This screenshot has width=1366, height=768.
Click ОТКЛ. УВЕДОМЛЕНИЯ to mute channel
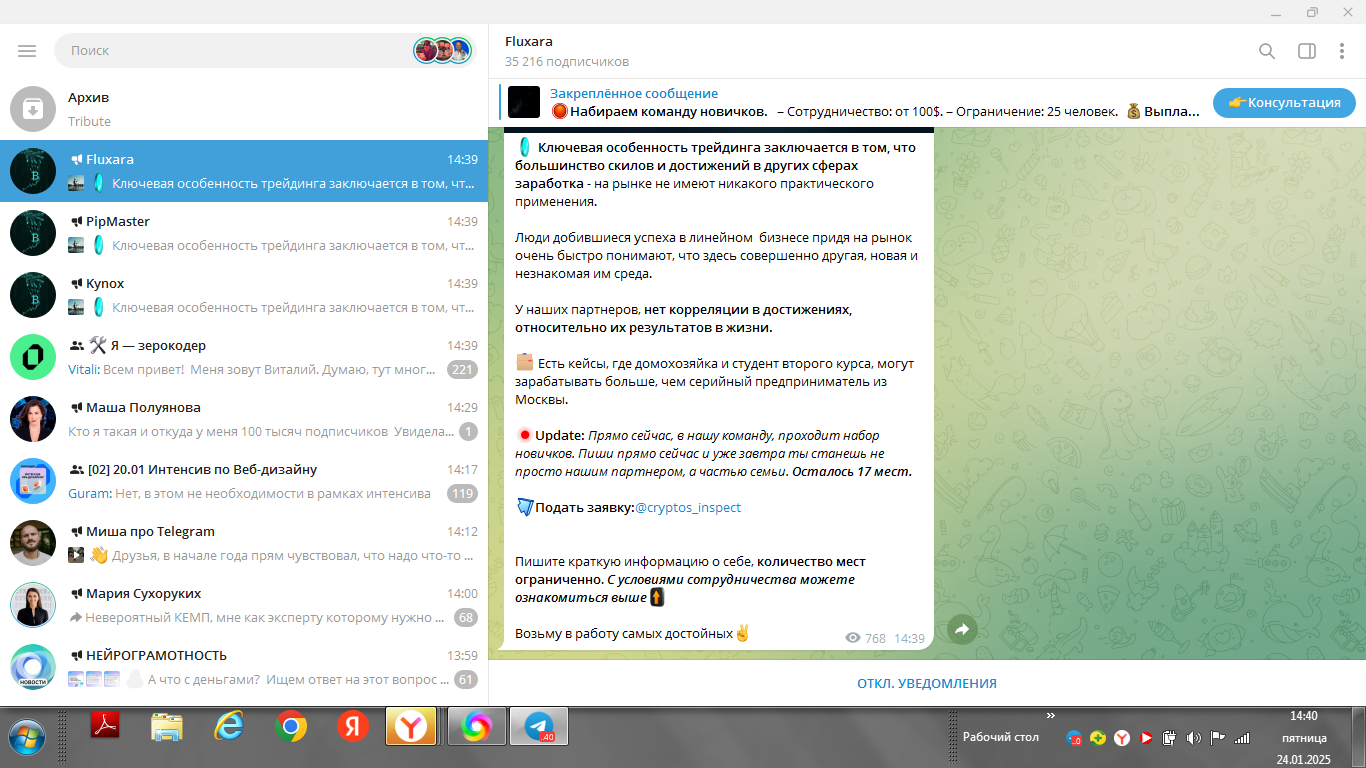(927, 684)
